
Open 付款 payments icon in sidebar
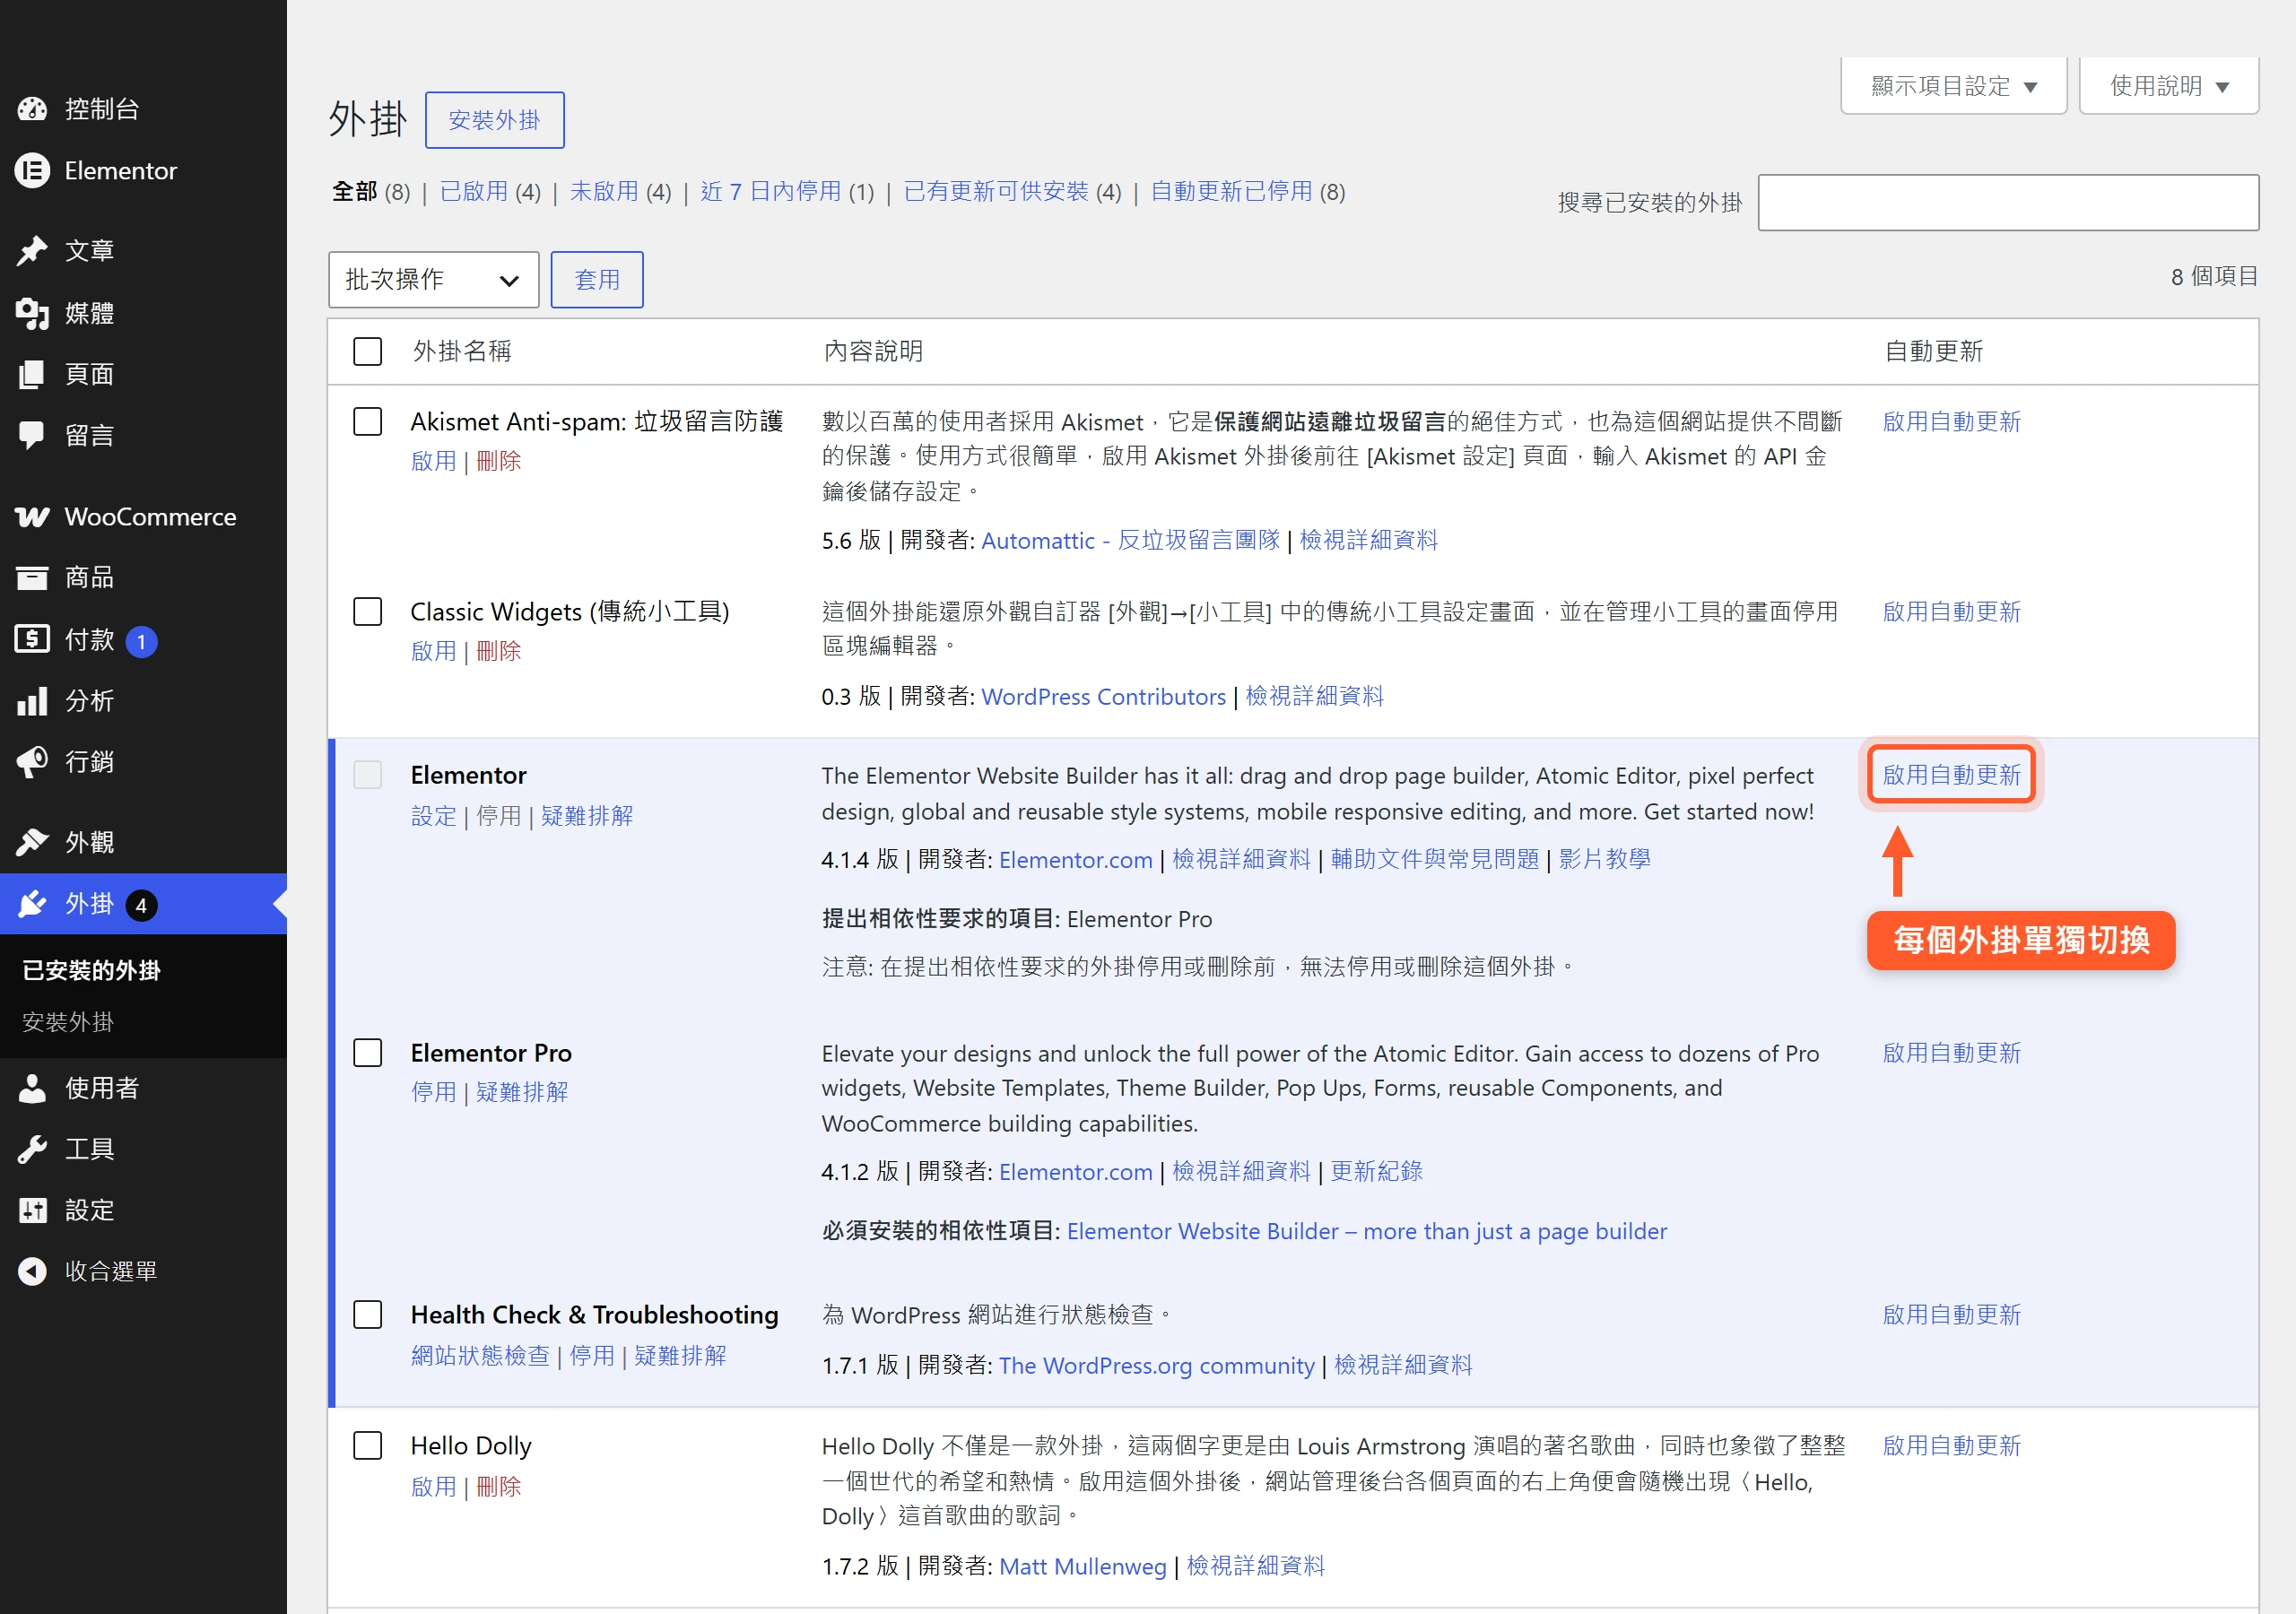32,639
